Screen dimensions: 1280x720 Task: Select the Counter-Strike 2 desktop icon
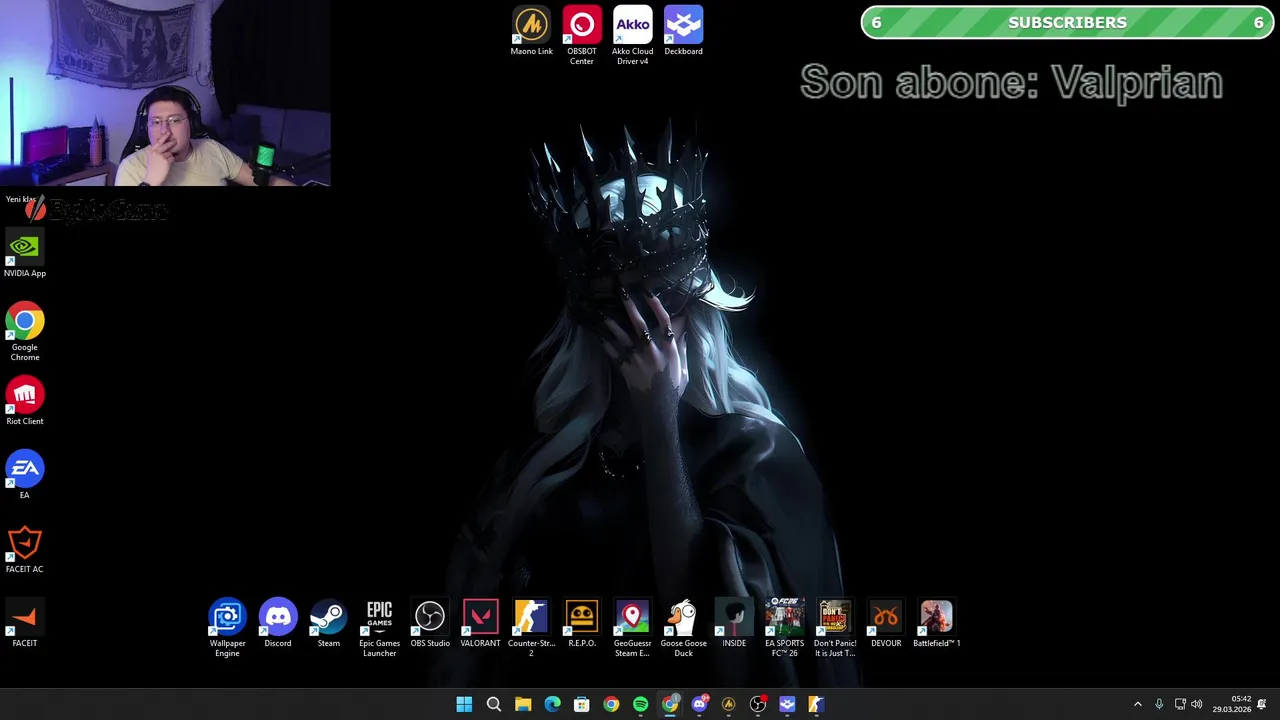(531, 628)
